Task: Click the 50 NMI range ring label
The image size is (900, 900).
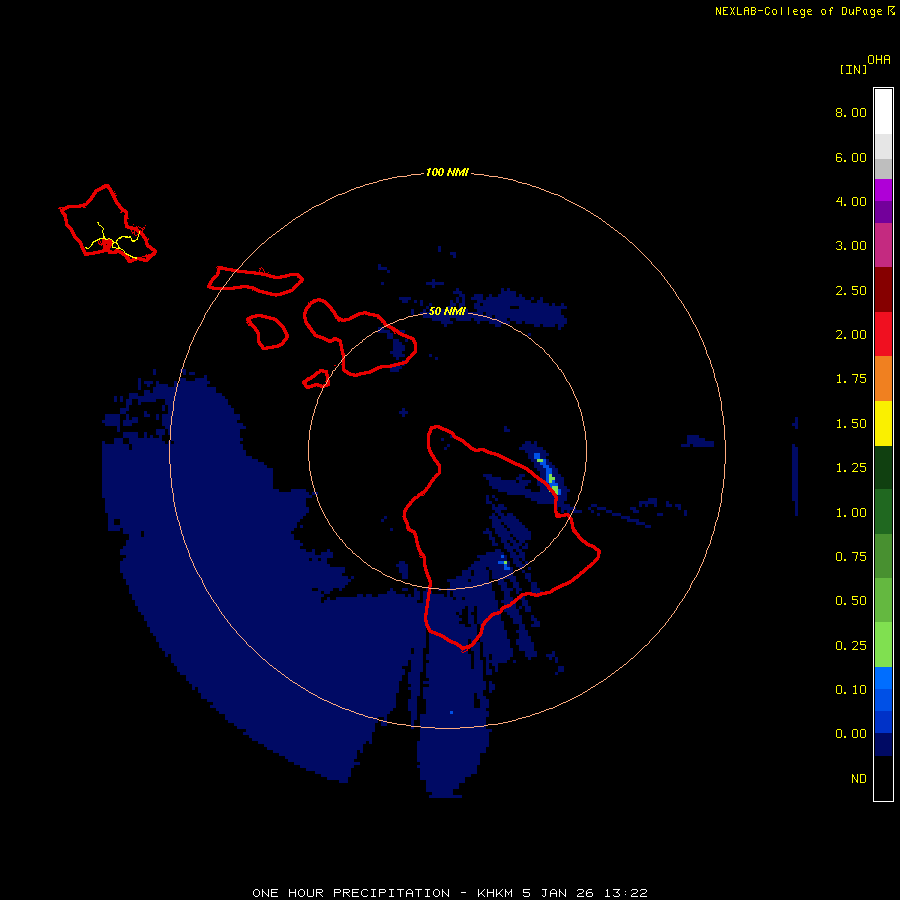Action: click(447, 311)
